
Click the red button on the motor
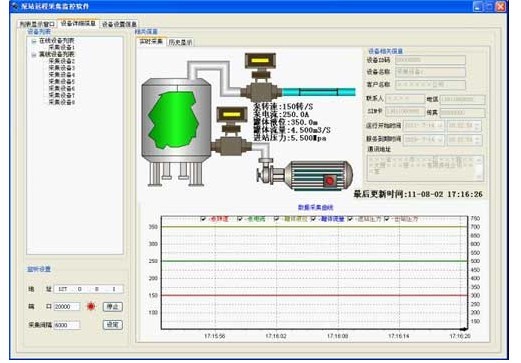click(329, 181)
